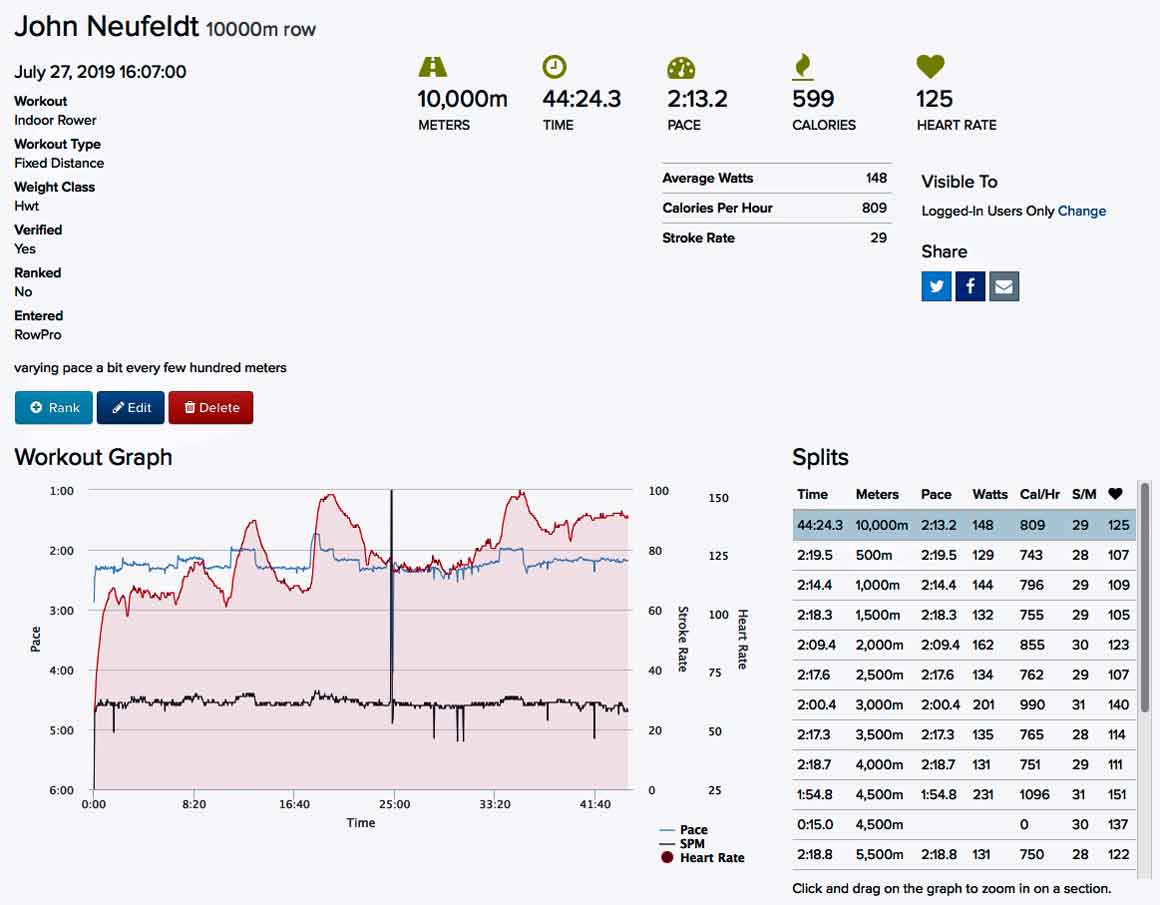
Task: Click the RowPro entry value
Action: point(38,334)
